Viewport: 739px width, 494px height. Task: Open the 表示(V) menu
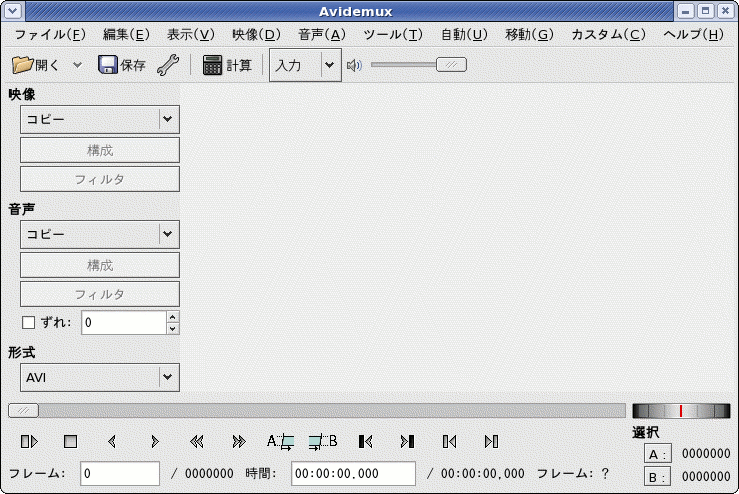(191, 34)
